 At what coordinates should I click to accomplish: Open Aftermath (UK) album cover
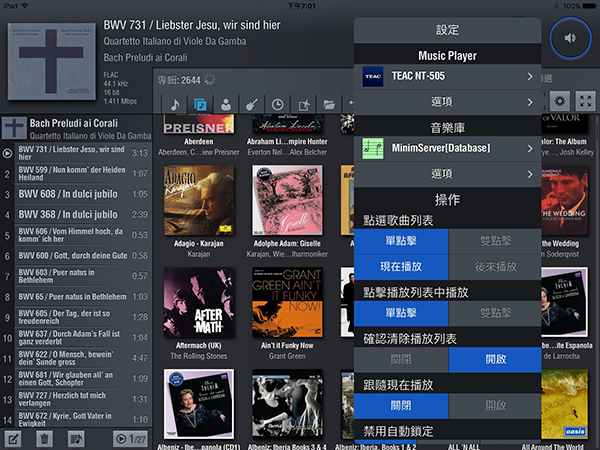[x=199, y=302]
